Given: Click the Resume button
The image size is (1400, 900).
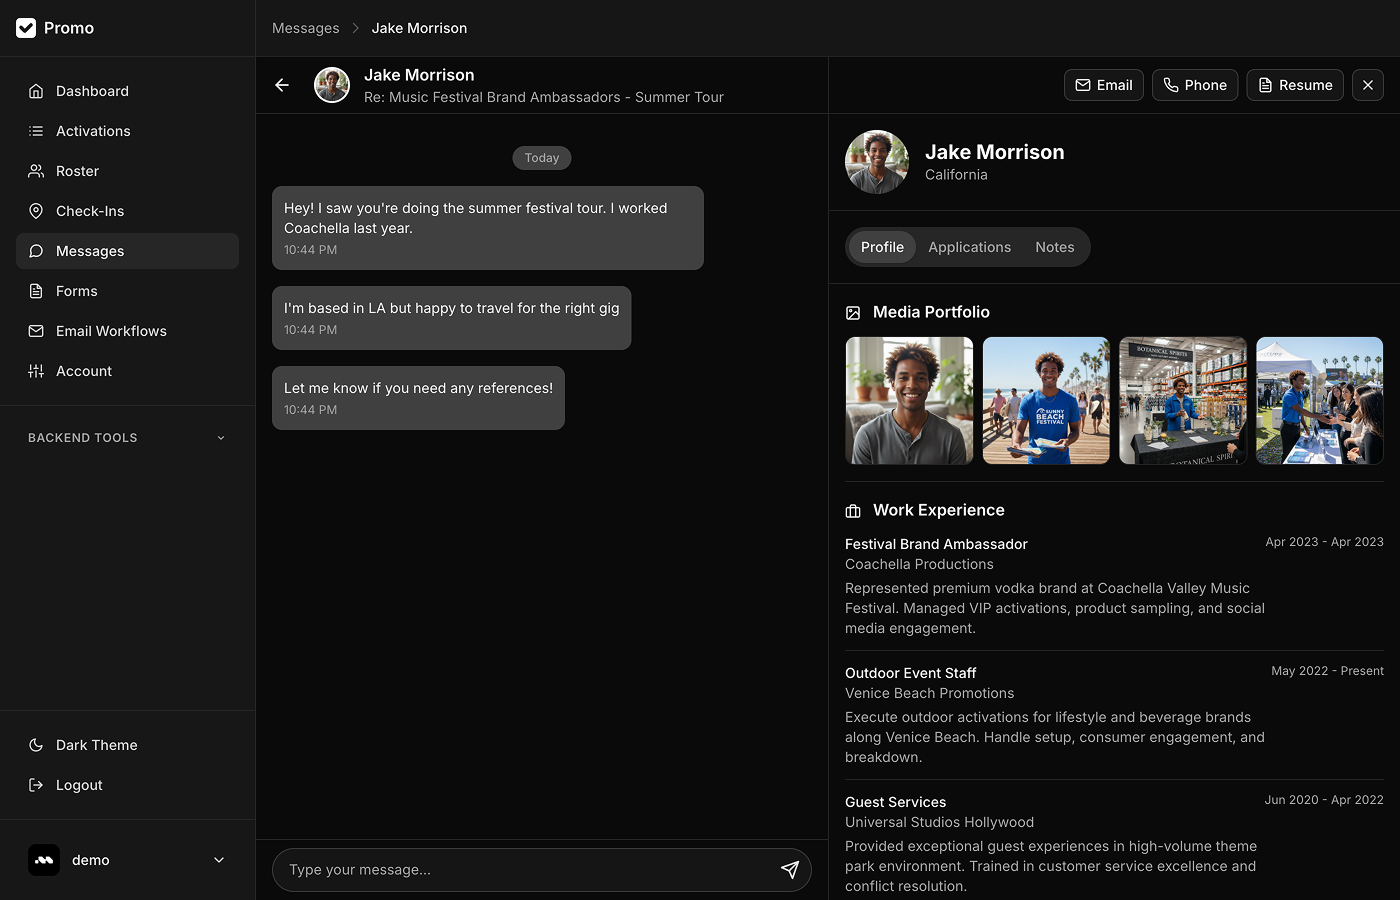Looking at the screenshot, I should pos(1294,85).
